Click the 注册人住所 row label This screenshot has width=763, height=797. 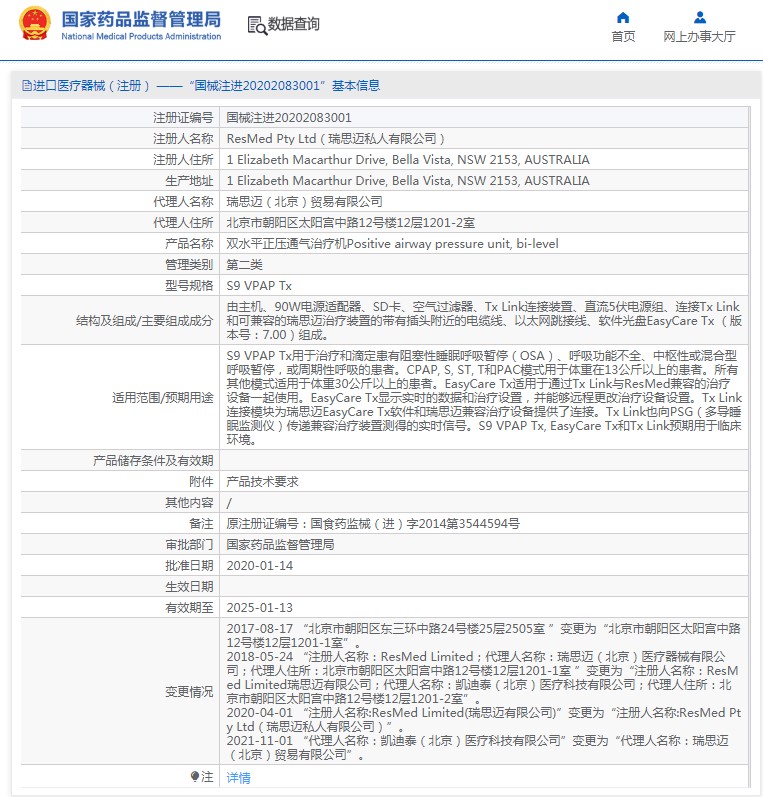point(183,160)
